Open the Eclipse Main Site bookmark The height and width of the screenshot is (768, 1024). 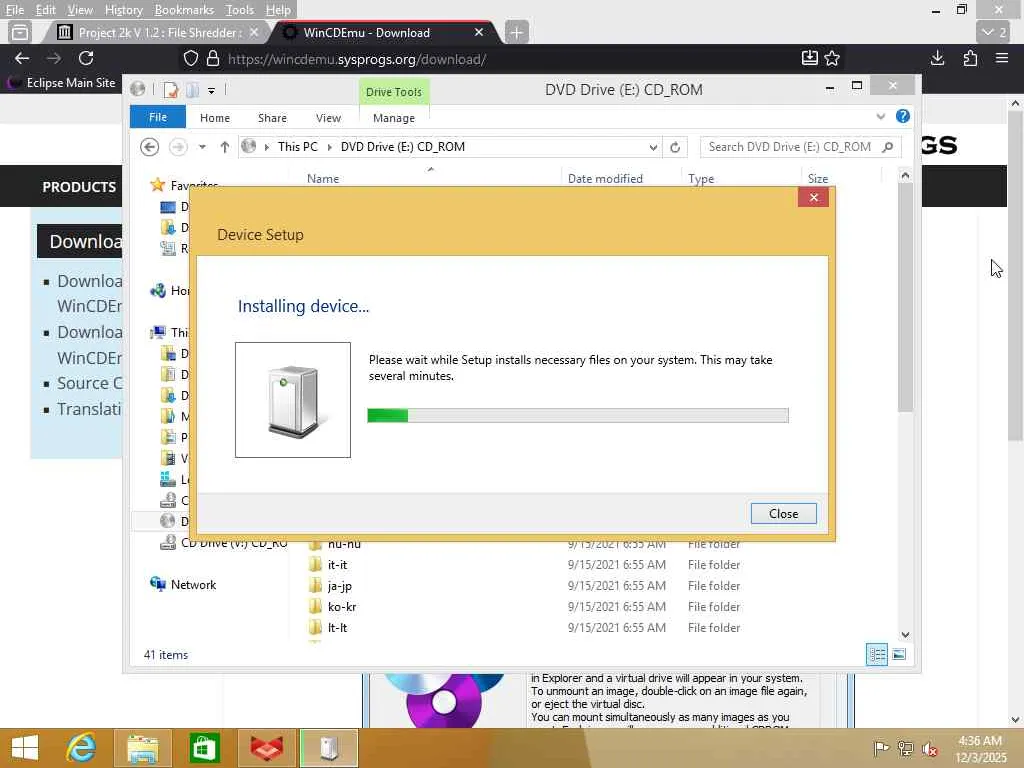[x=62, y=83]
